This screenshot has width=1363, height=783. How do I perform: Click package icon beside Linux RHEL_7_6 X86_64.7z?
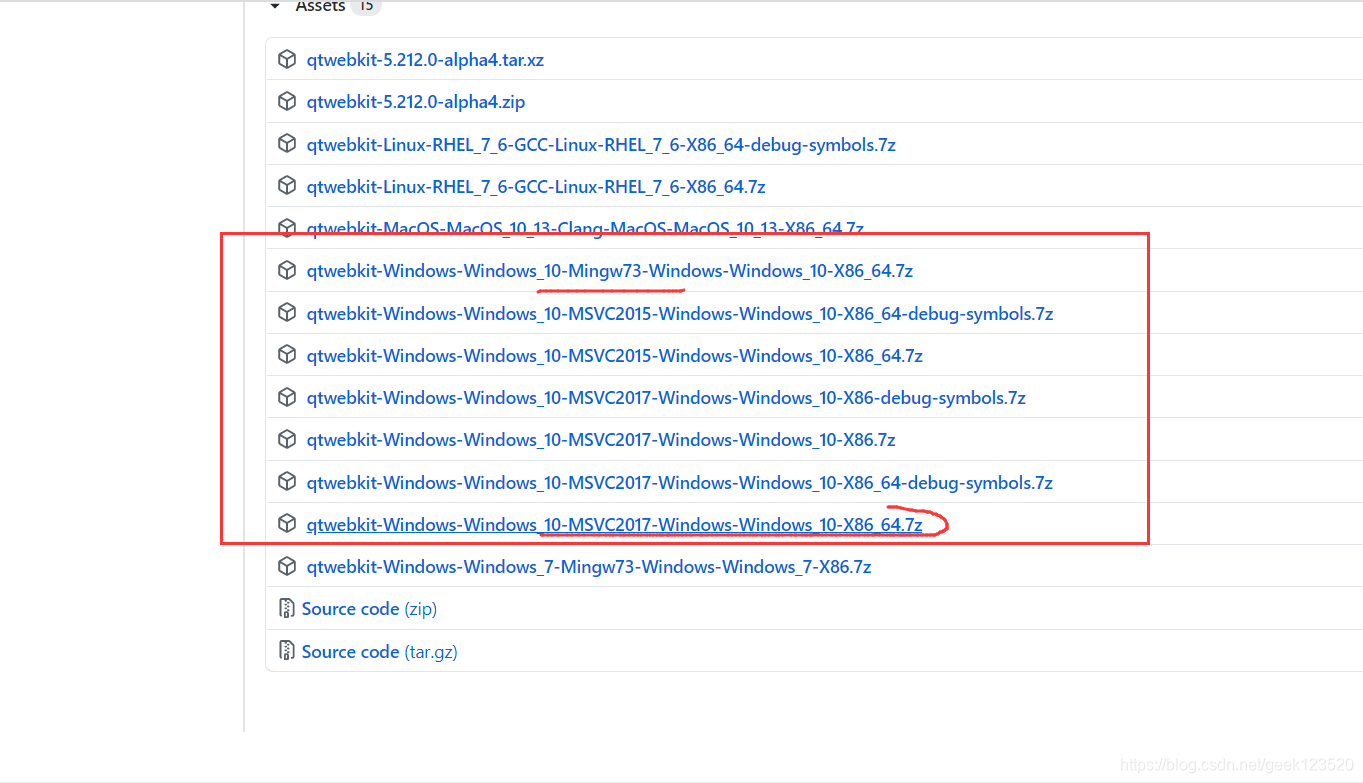[x=287, y=186]
